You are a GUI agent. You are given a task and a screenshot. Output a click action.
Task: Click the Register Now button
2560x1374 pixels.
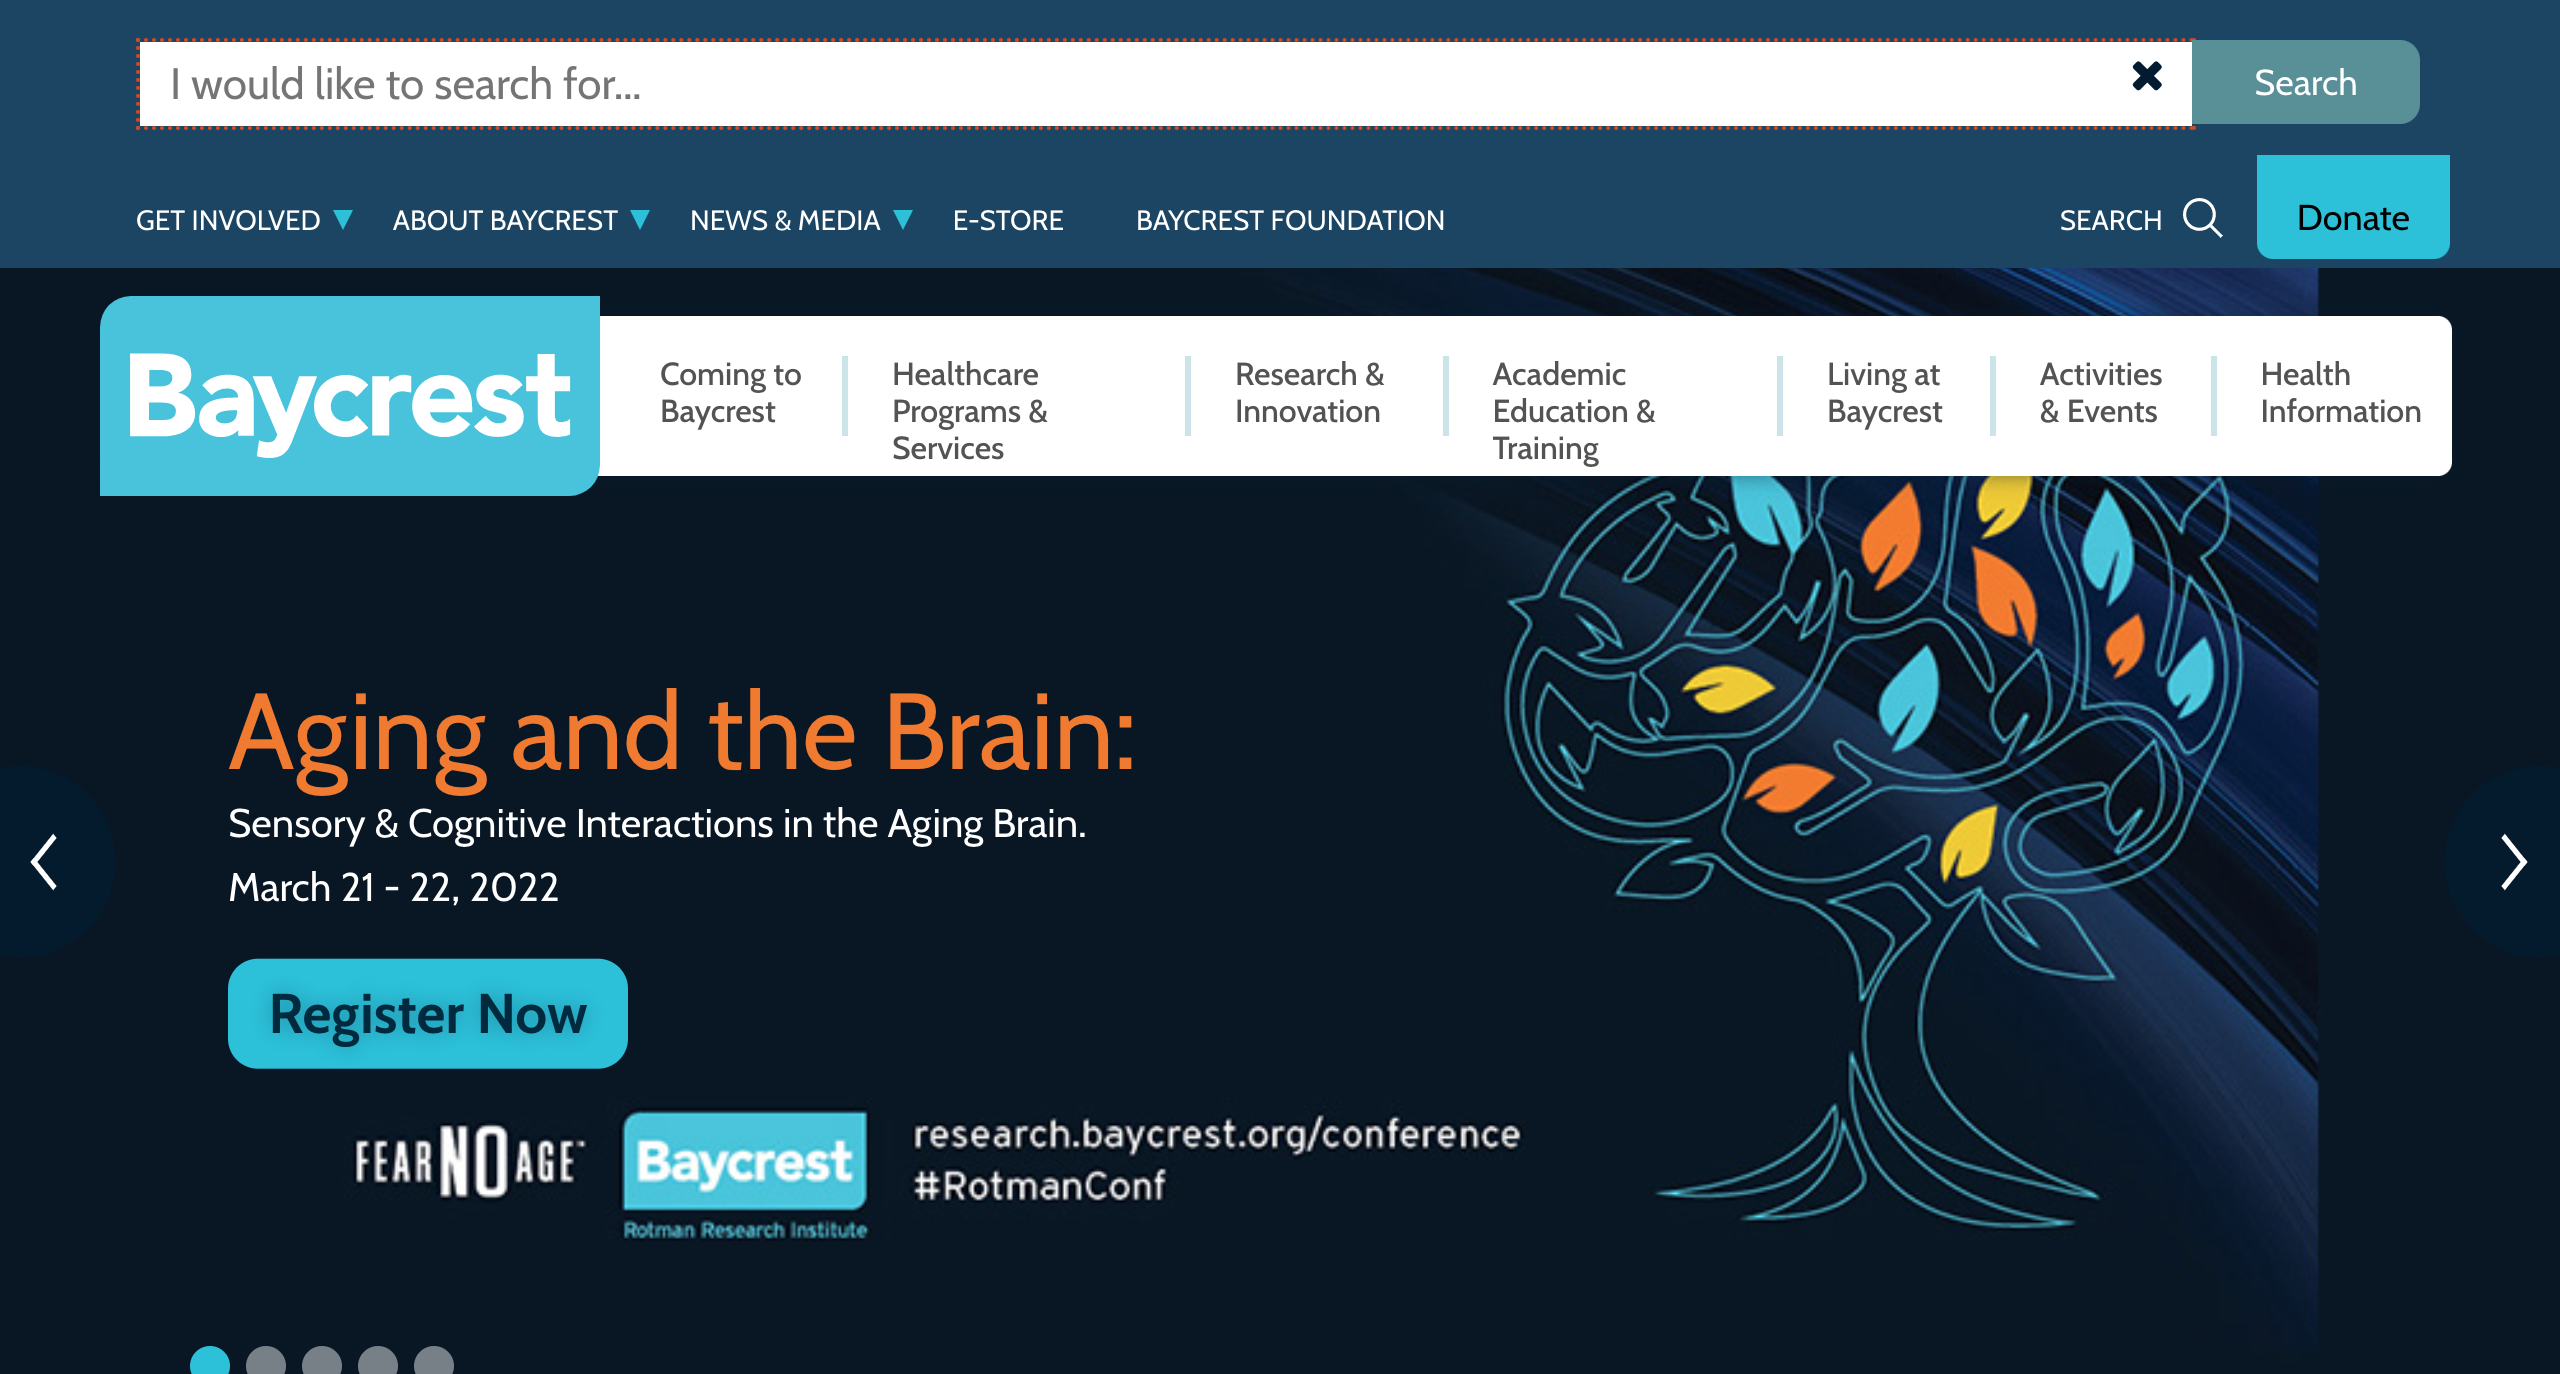(x=427, y=1014)
